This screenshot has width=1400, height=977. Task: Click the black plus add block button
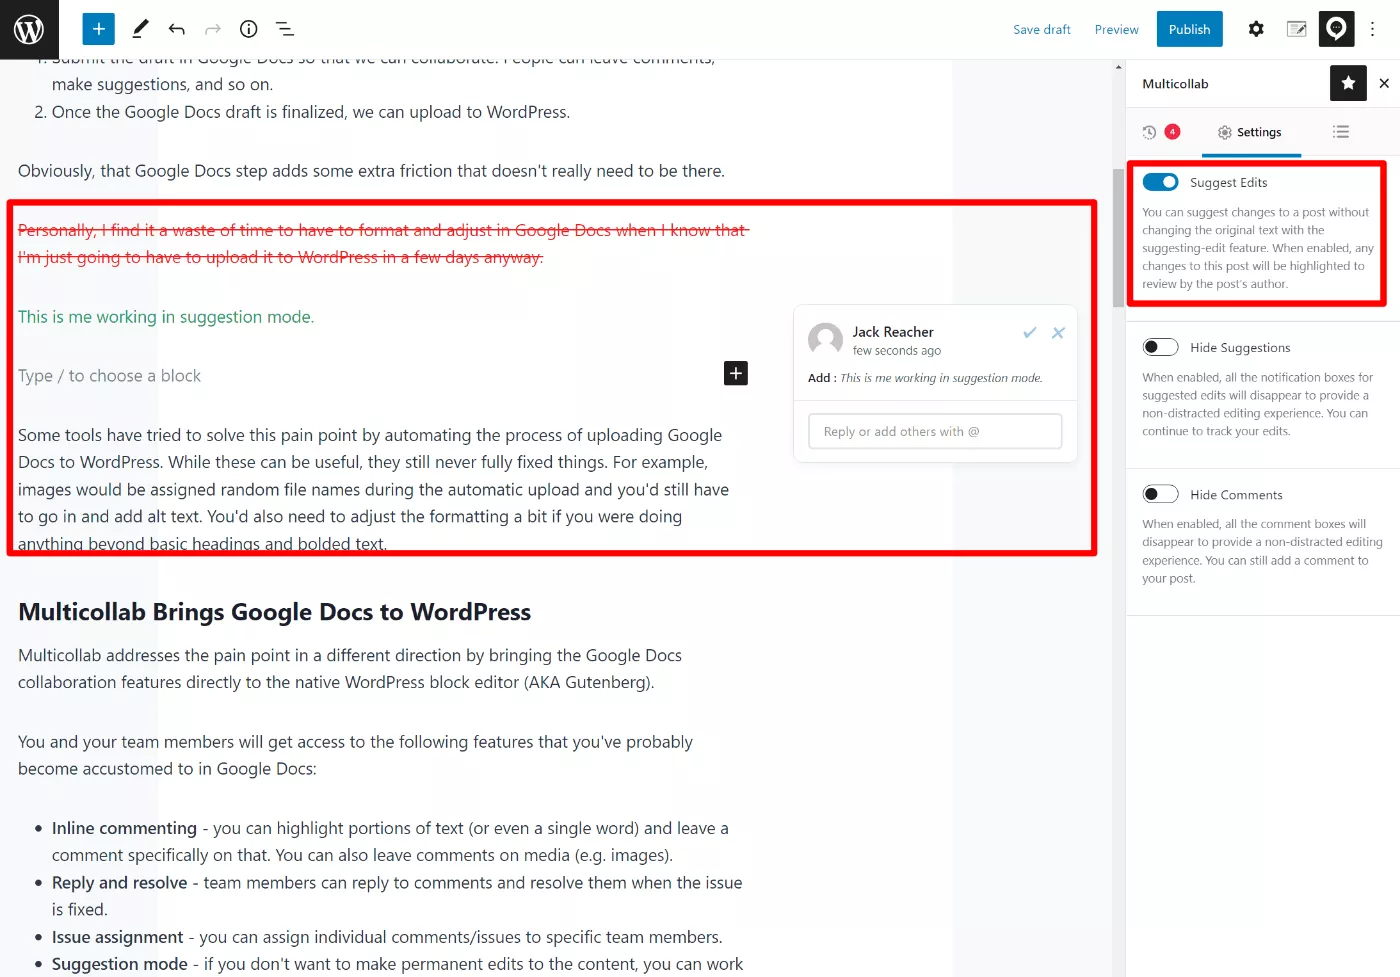pos(736,373)
